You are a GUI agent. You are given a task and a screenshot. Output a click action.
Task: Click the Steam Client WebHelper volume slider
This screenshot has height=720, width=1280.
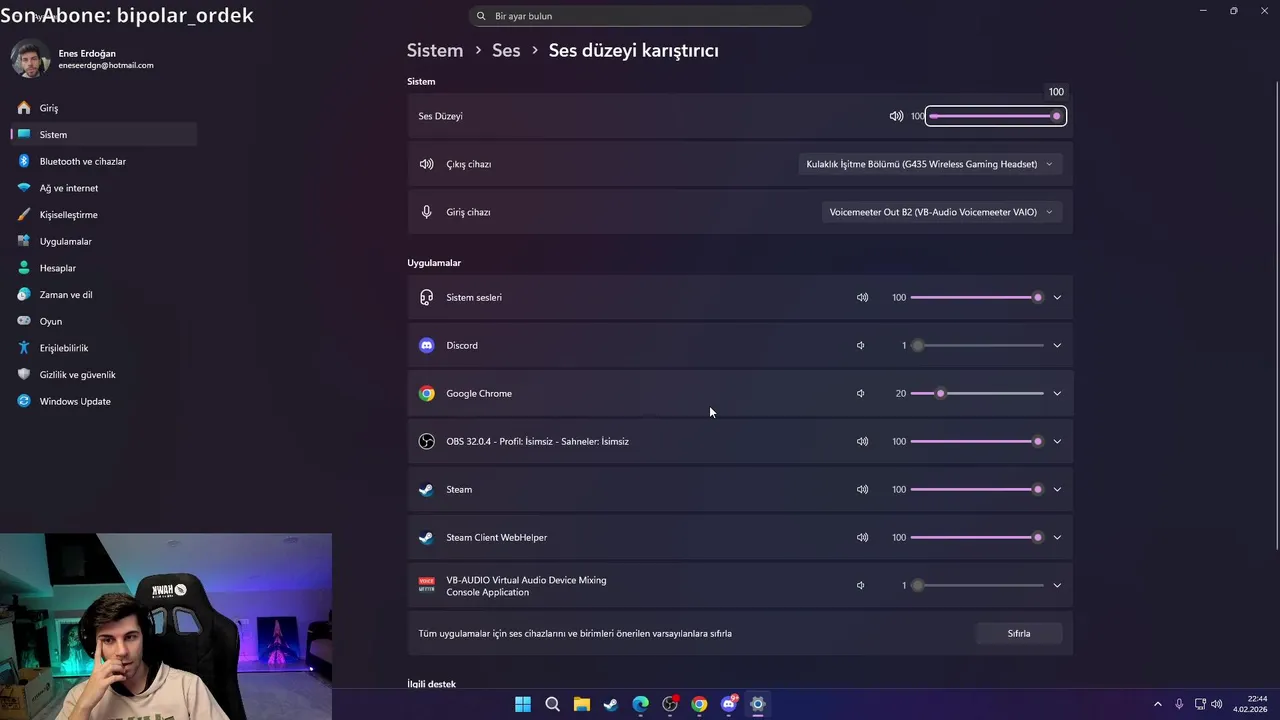point(977,537)
